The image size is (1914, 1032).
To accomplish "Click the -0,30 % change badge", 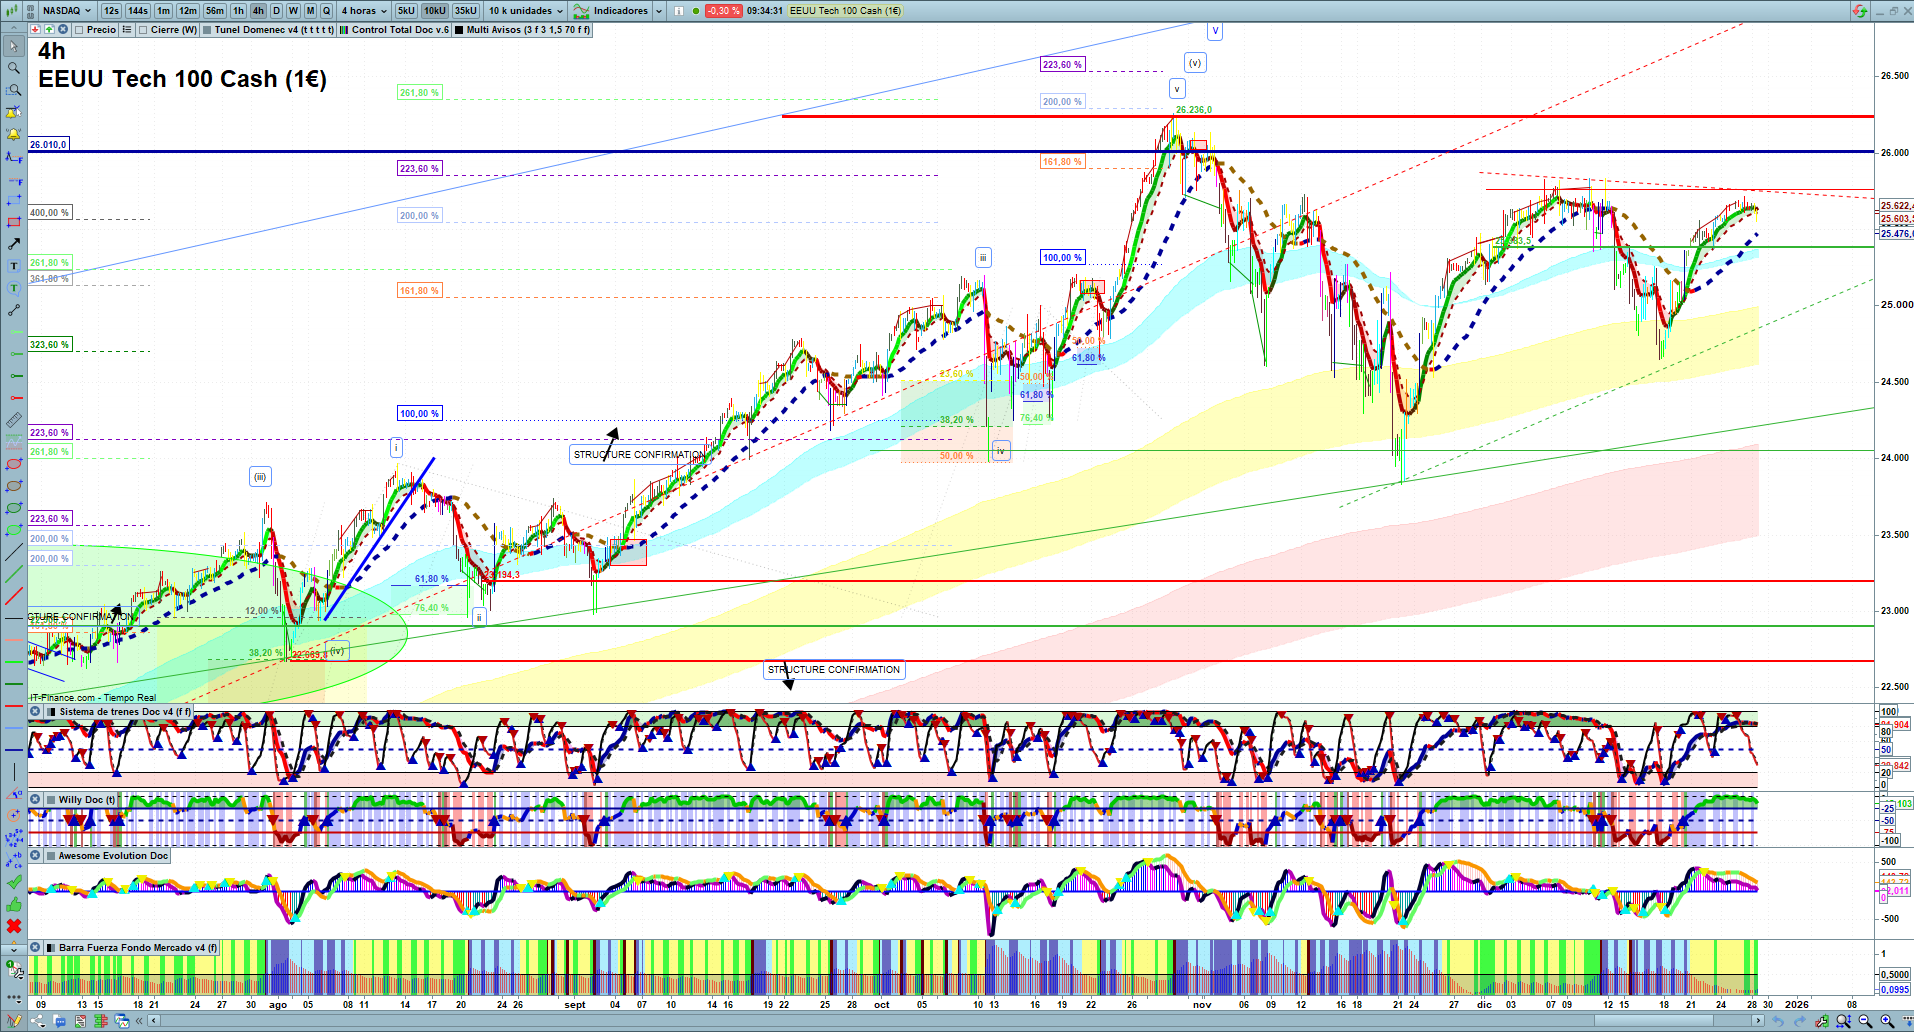I will pos(723,11).
